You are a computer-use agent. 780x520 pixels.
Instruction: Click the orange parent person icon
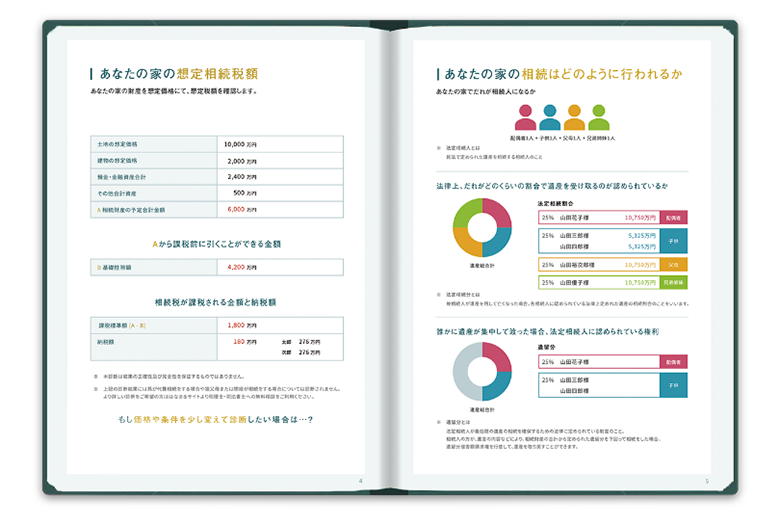pyautogui.click(x=574, y=118)
